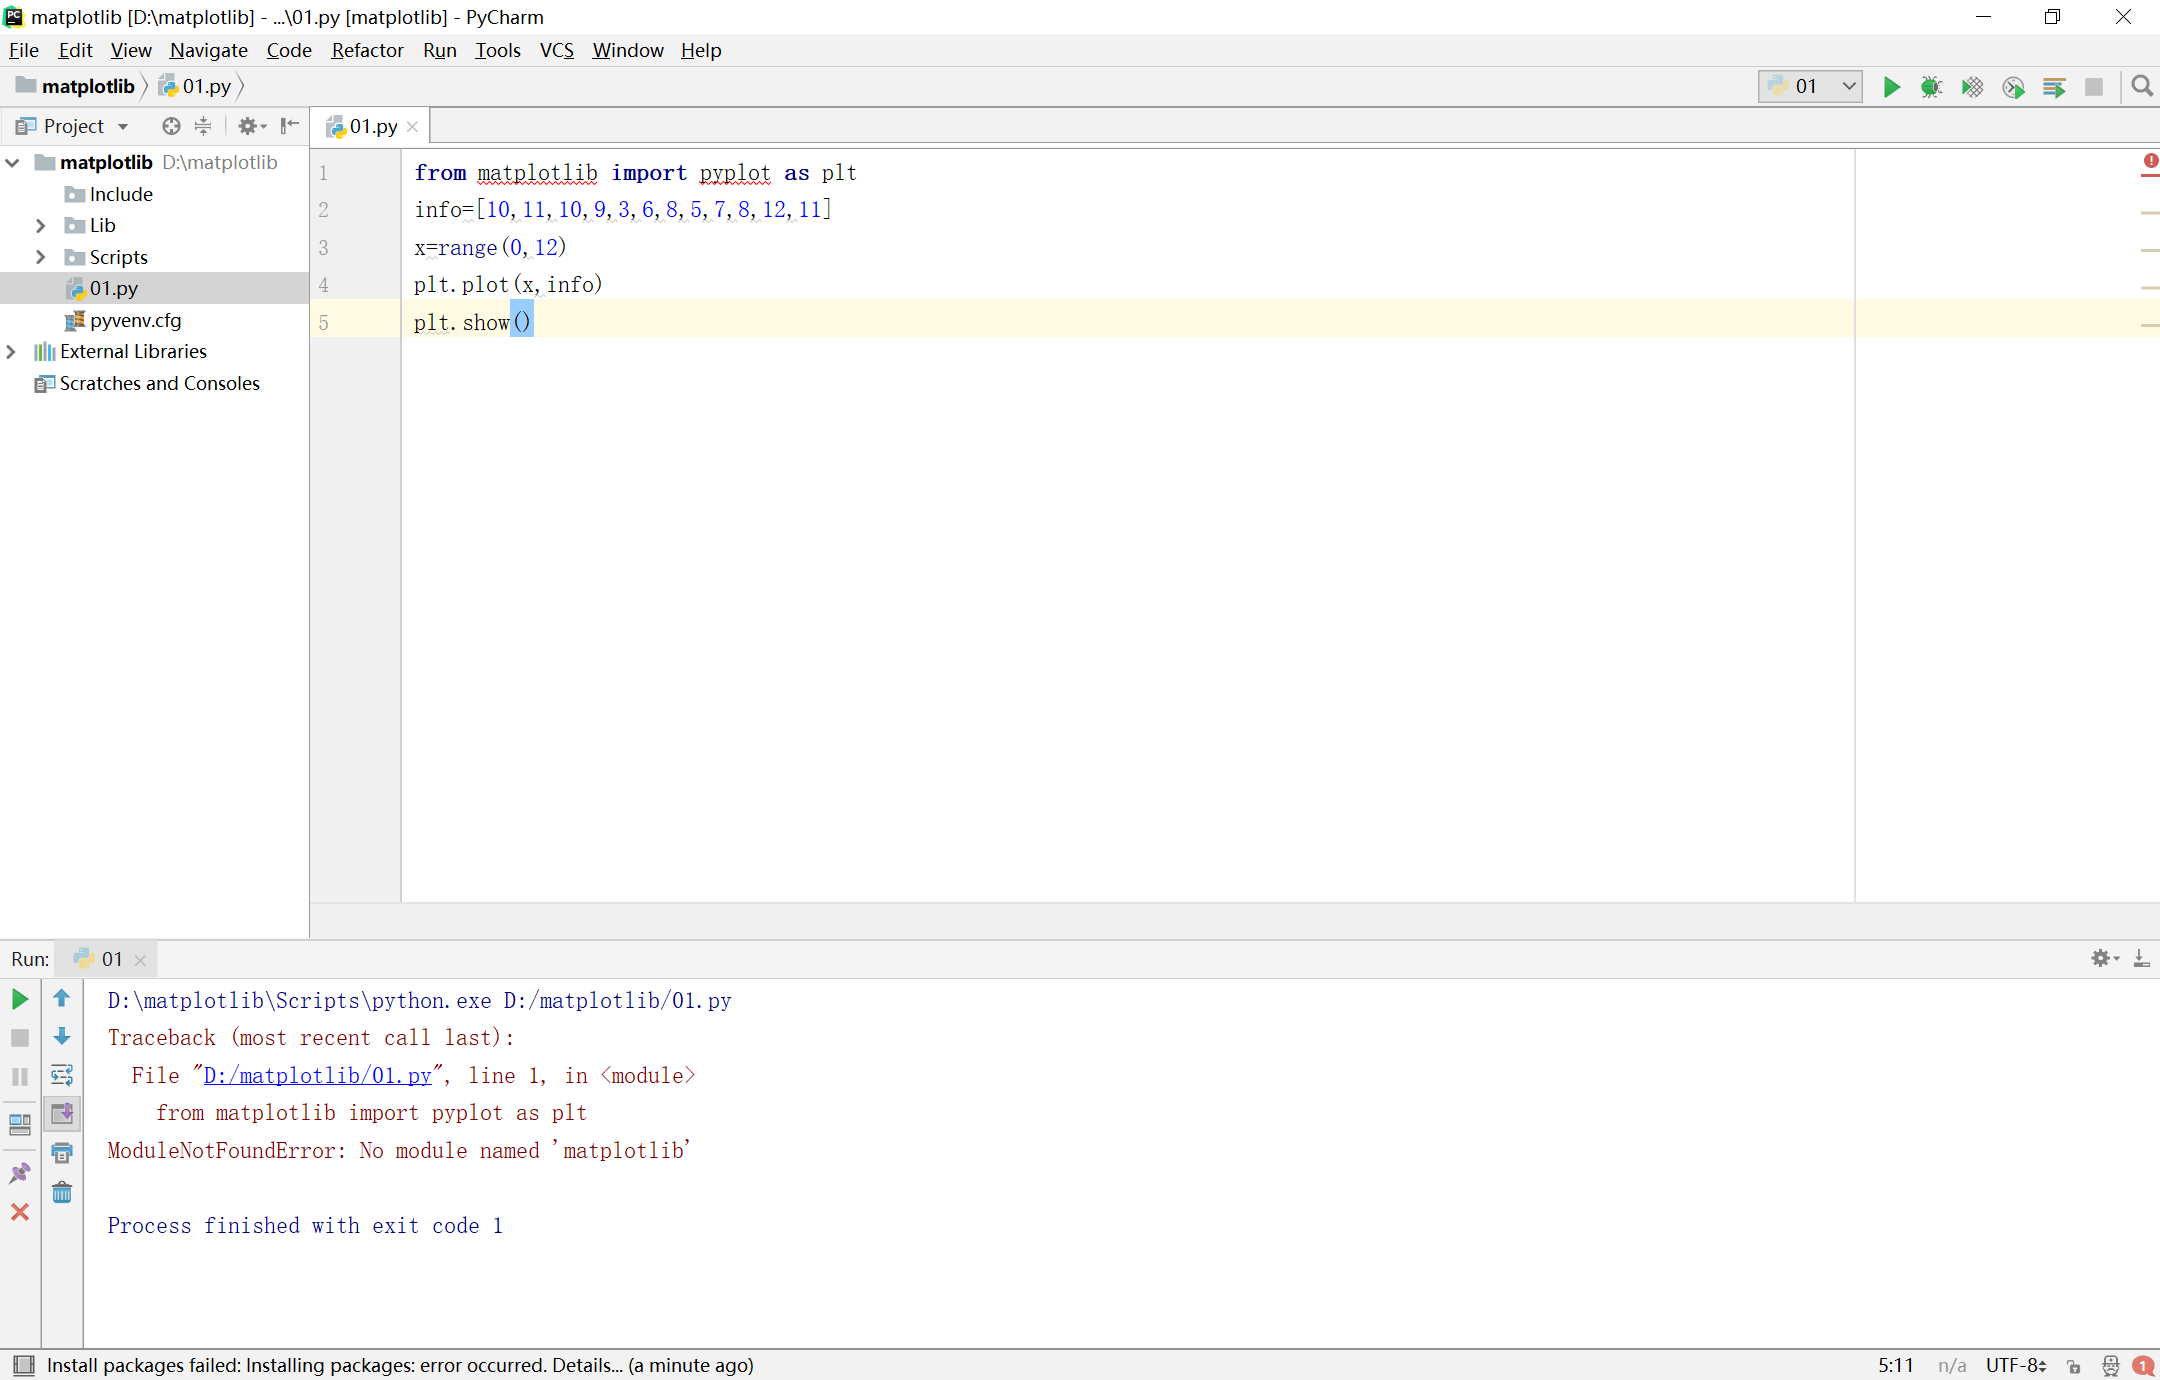The width and height of the screenshot is (2160, 1380).
Task: Open the VCS menu
Action: [x=557, y=50]
